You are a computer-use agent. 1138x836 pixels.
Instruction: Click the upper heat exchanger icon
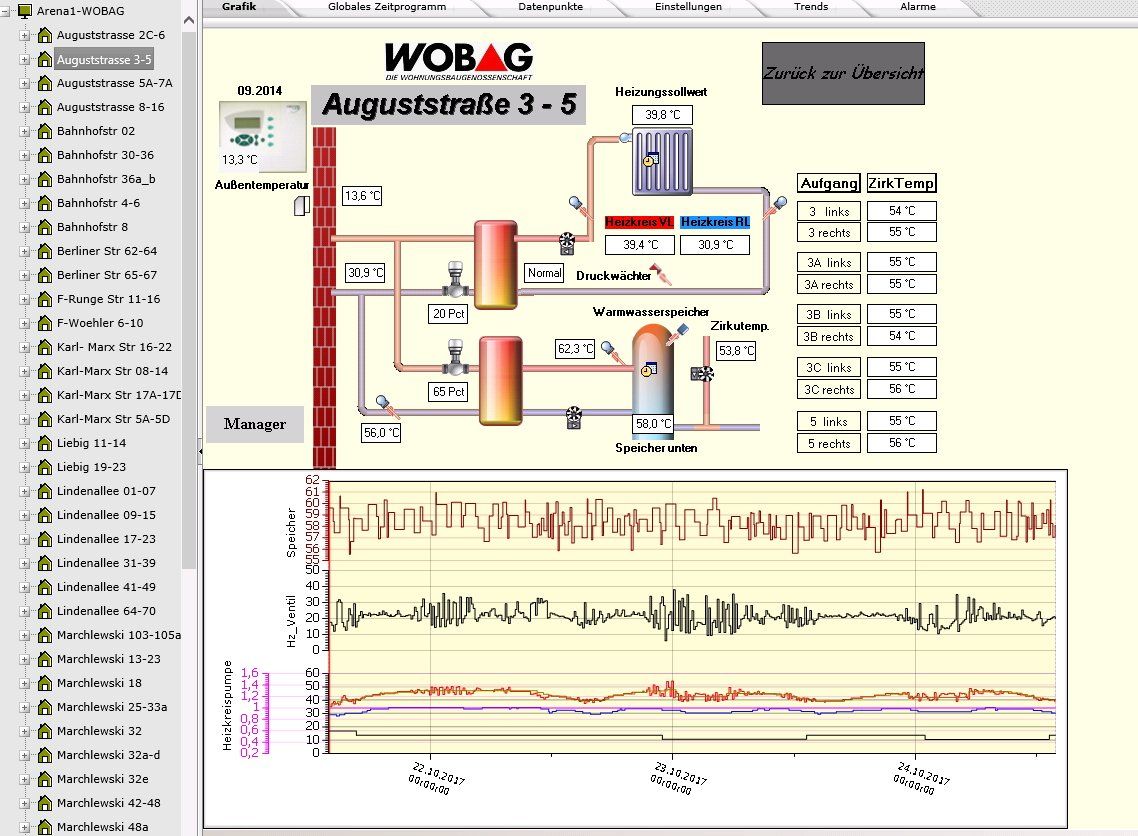pyautogui.click(x=496, y=265)
